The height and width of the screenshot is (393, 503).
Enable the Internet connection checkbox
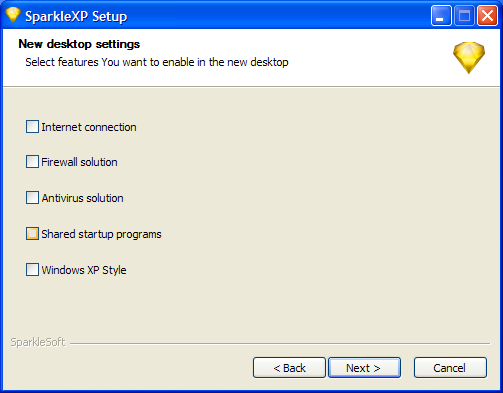tap(32, 127)
